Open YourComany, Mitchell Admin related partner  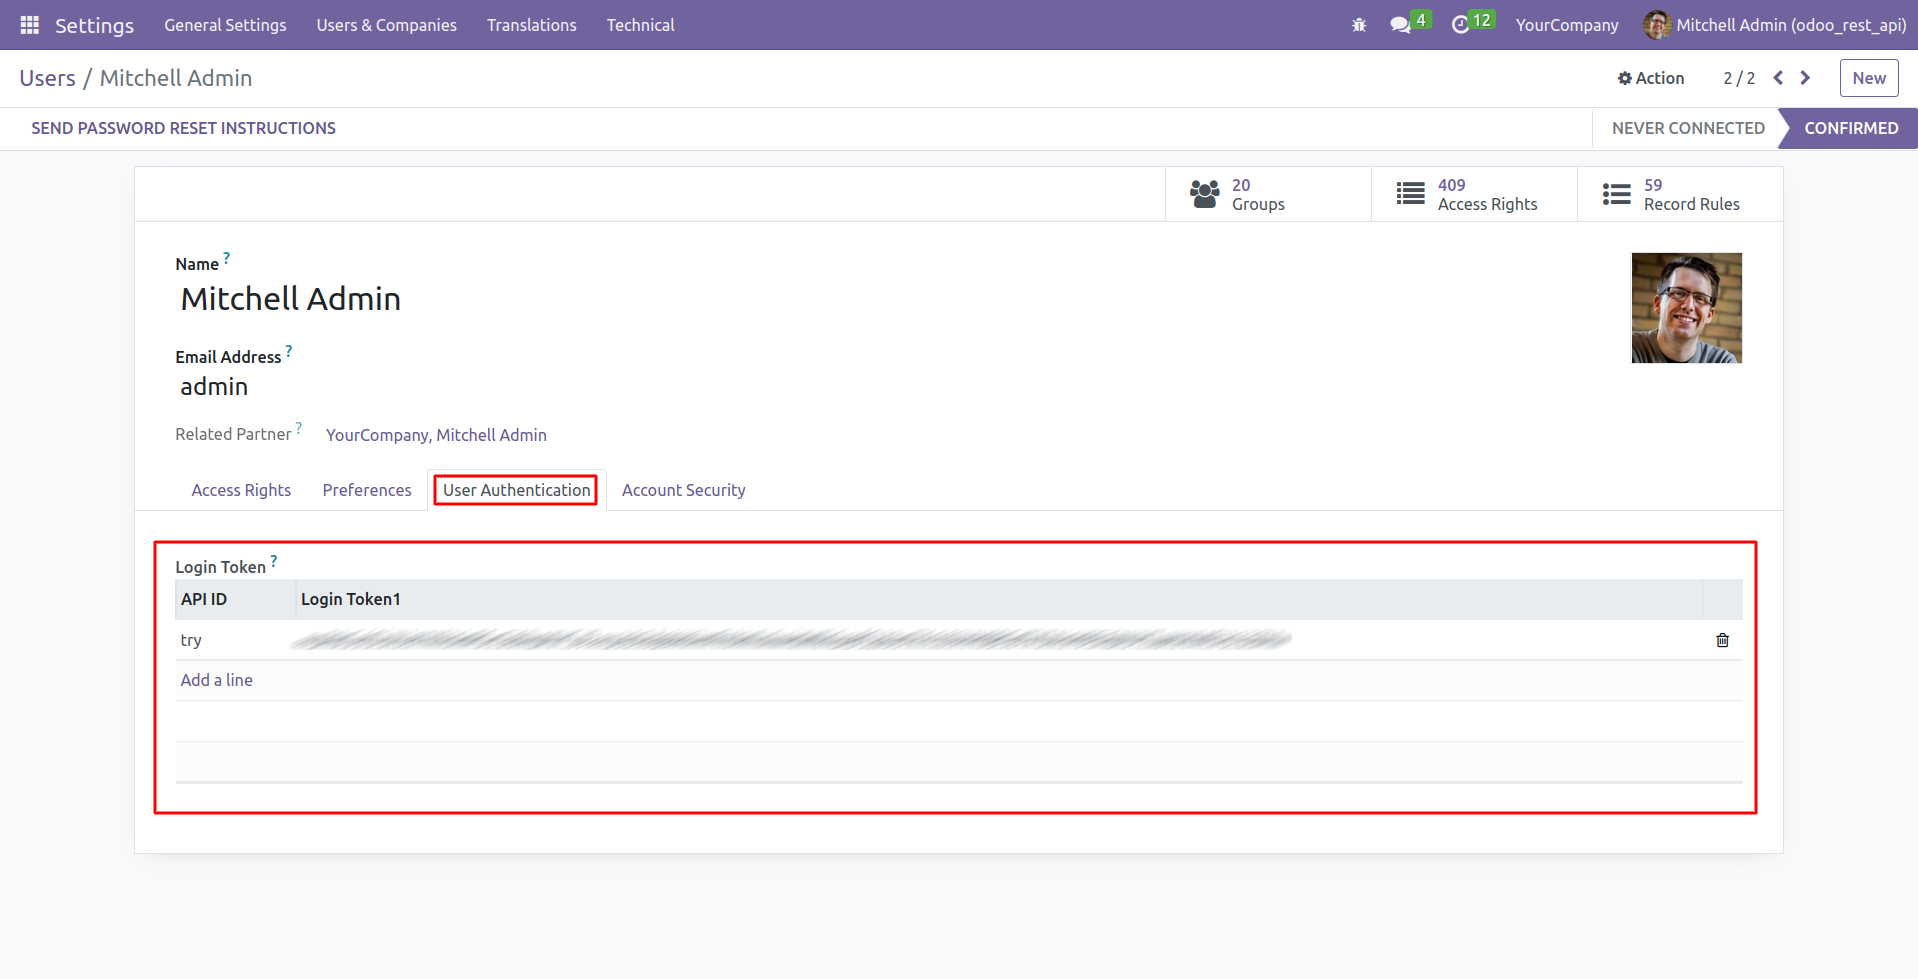pyautogui.click(x=436, y=434)
